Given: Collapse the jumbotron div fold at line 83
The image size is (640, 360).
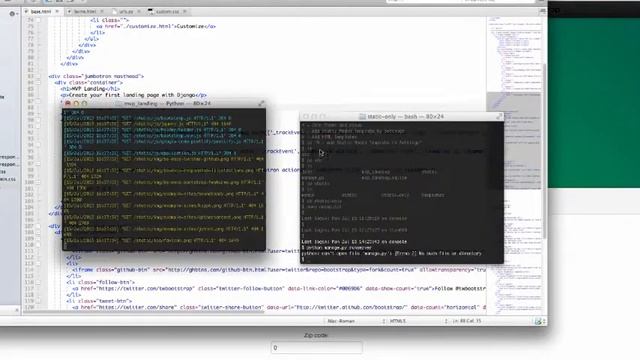Looking at the screenshot, I should tap(39, 76).
